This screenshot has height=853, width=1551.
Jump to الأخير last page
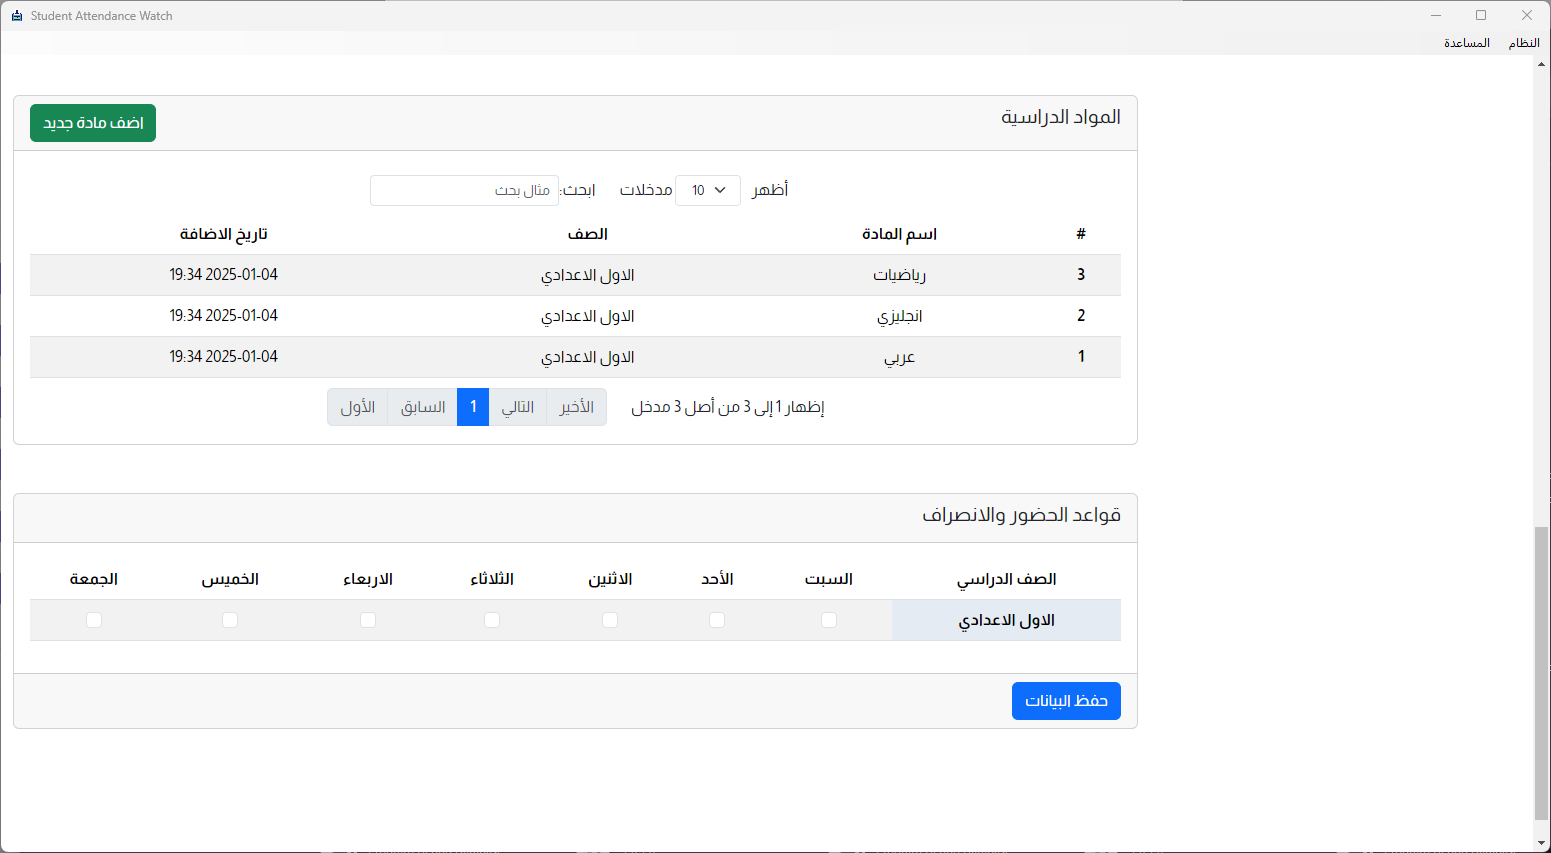click(577, 407)
